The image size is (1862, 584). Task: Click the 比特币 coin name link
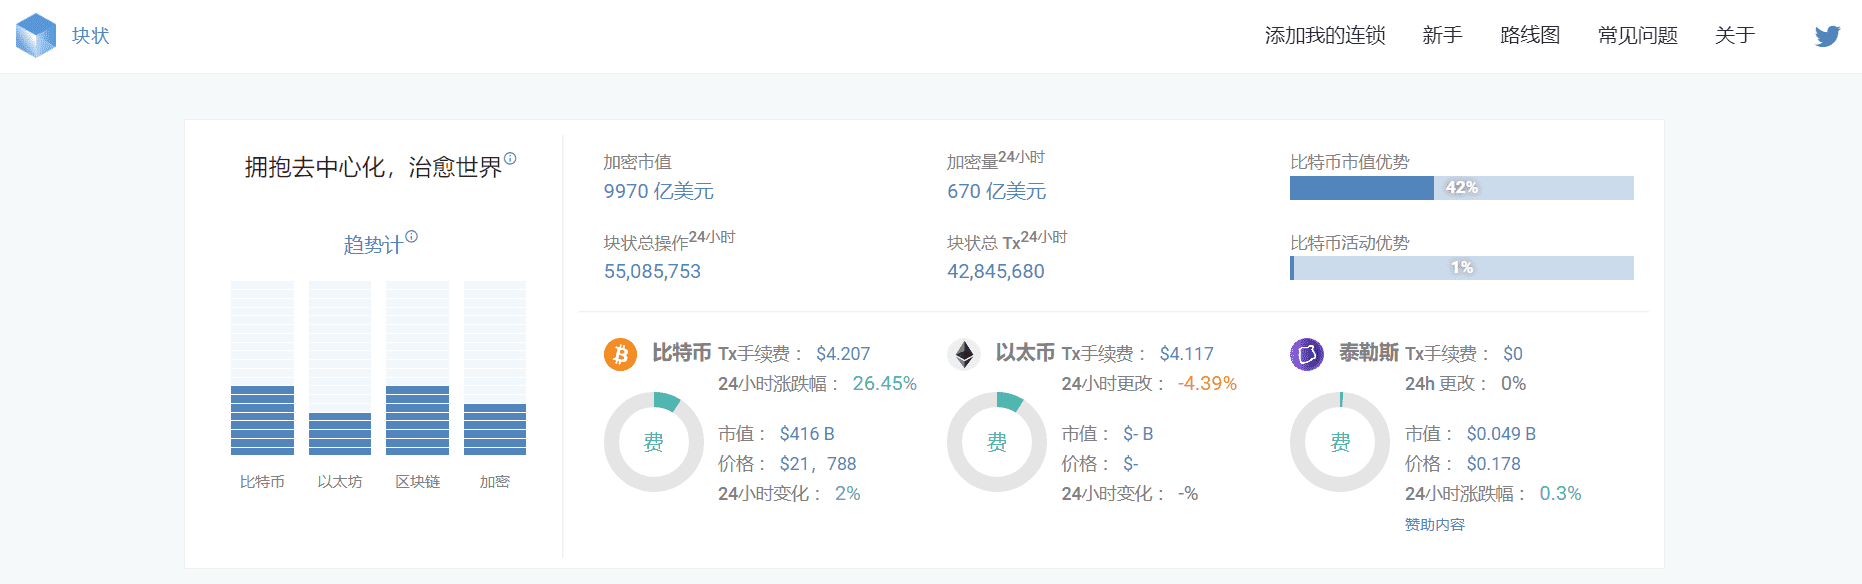(681, 353)
